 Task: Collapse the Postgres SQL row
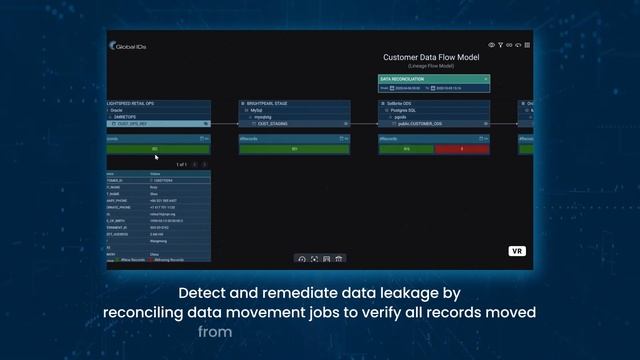click(387, 110)
